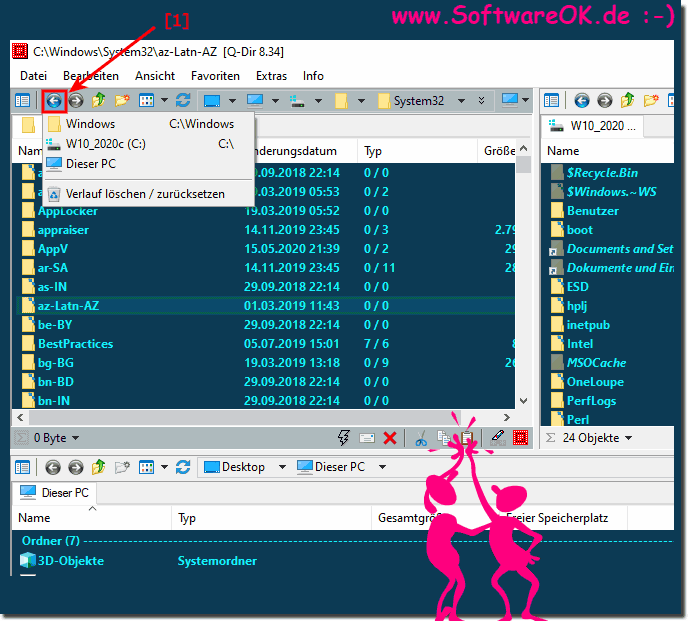688x621 pixels.
Task: Select W10_2020c (C:) in history popup
Action: 148,144
